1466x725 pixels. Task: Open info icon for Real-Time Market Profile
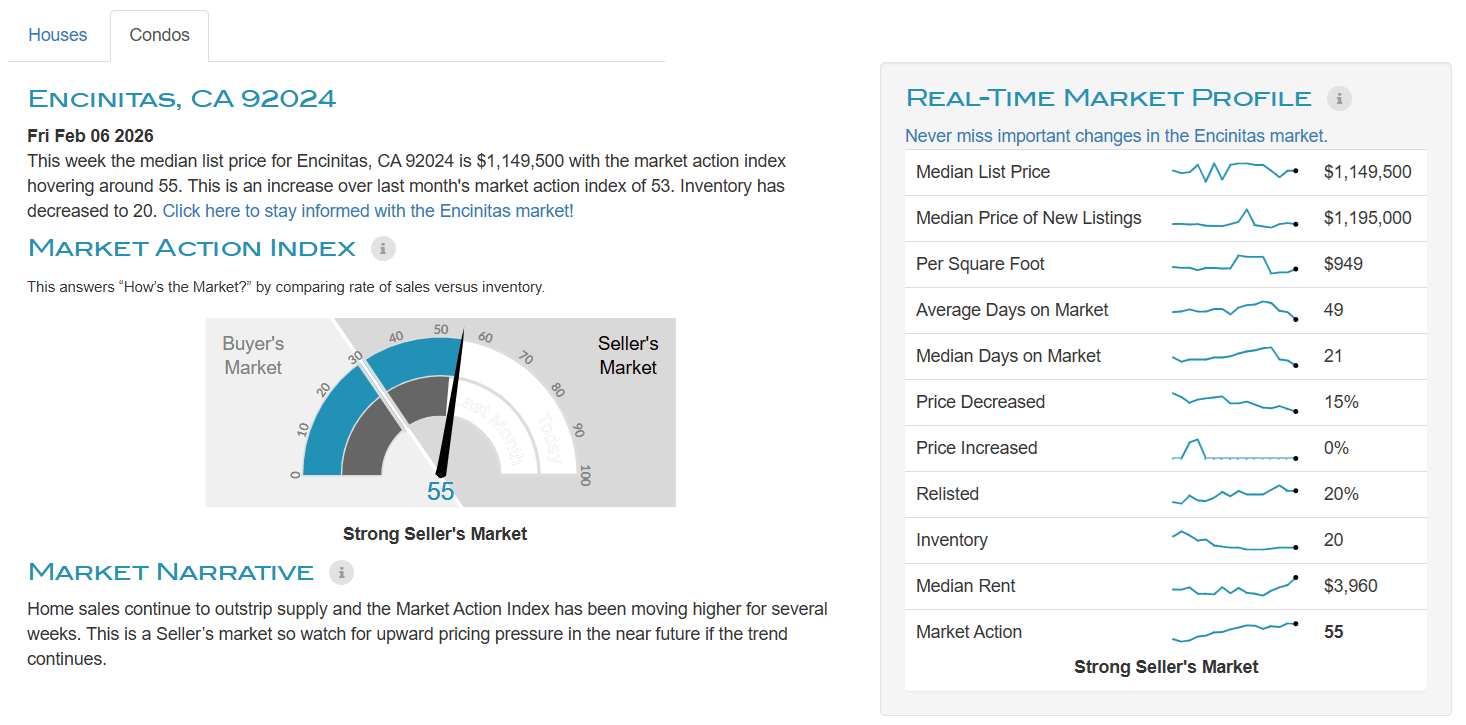tap(1339, 98)
